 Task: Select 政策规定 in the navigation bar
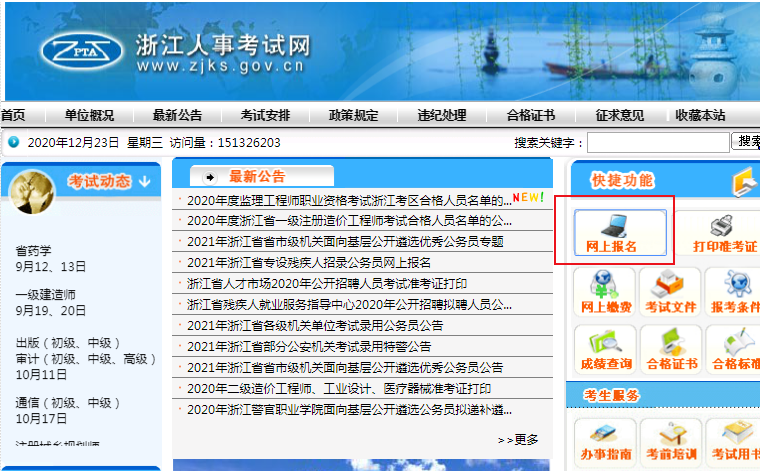(x=354, y=115)
